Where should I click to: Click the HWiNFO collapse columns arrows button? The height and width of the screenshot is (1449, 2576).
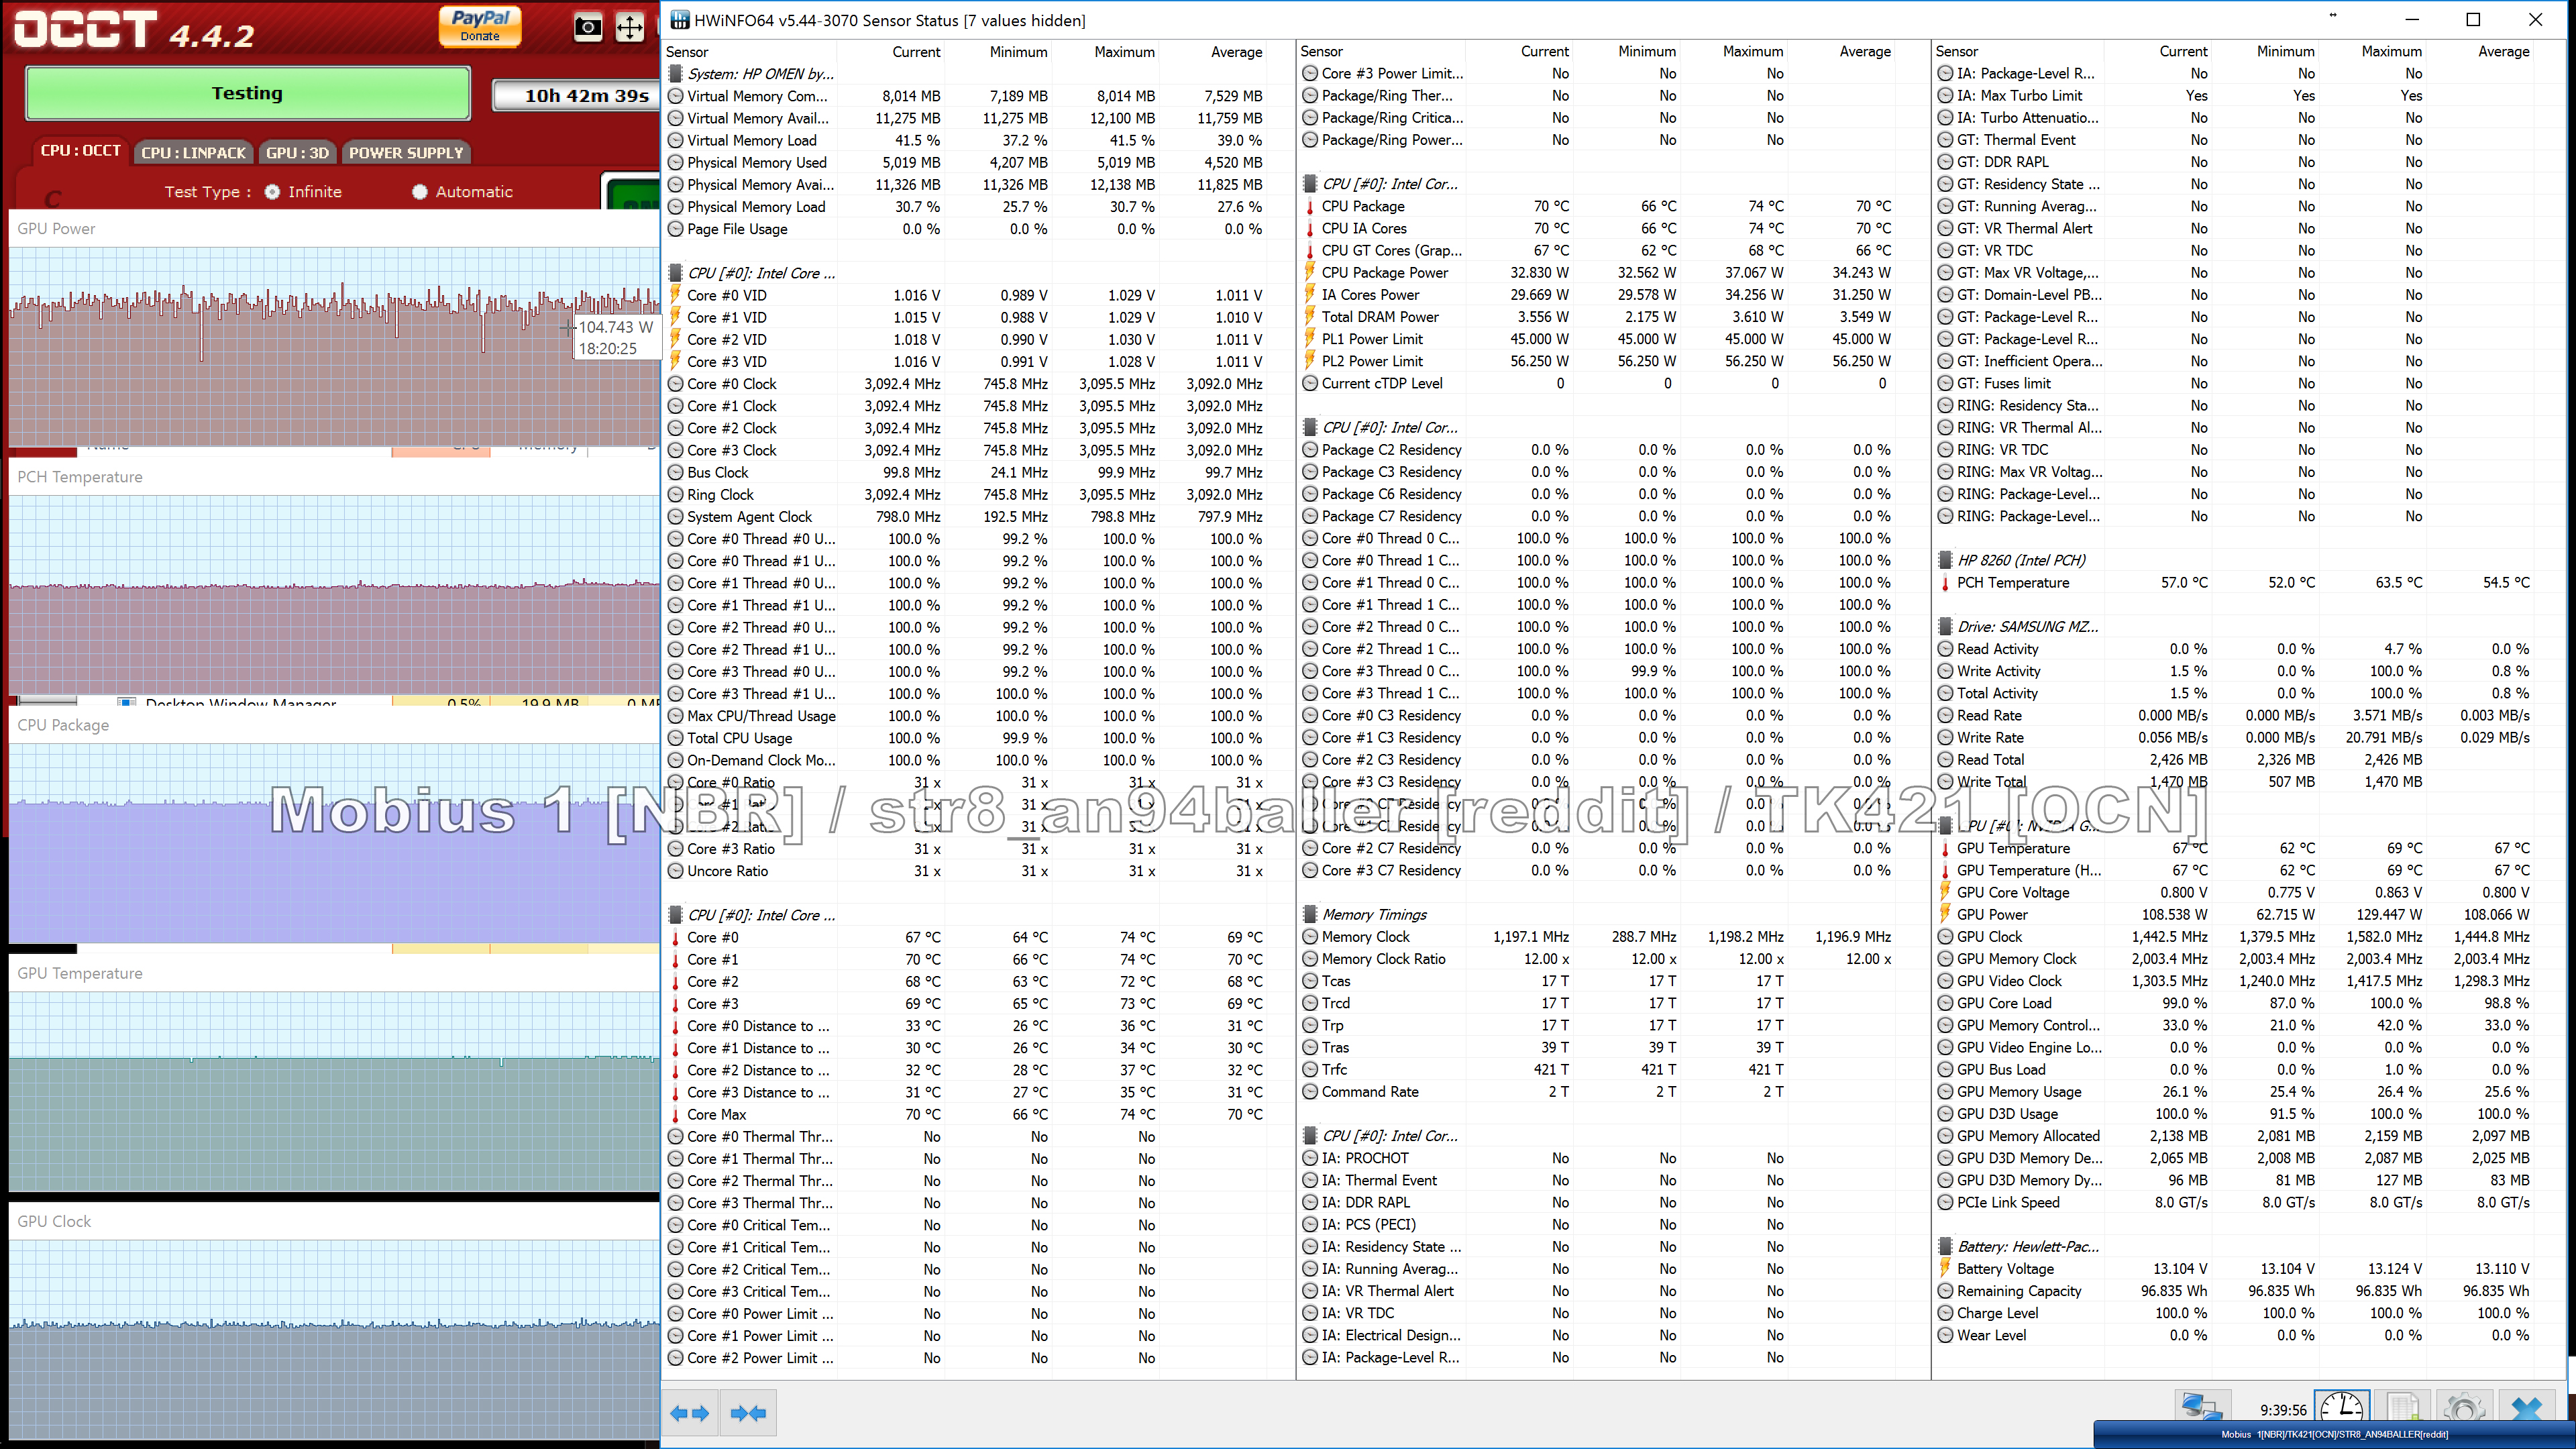[749, 1413]
